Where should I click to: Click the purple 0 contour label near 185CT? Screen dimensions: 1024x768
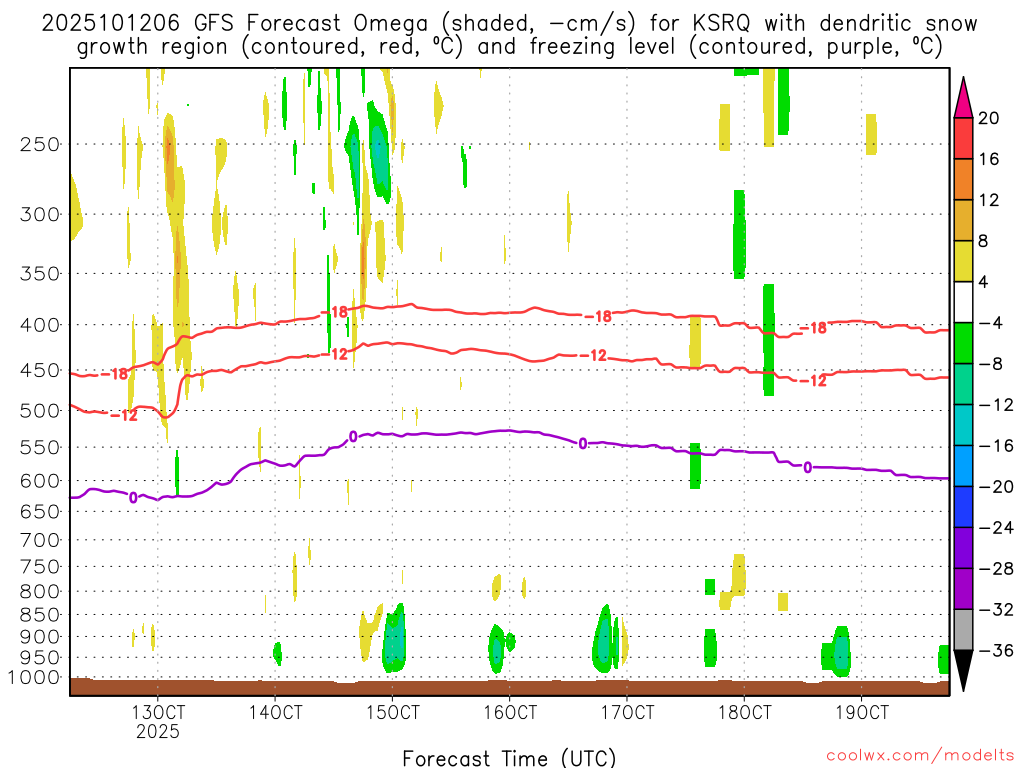click(x=808, y=468)
